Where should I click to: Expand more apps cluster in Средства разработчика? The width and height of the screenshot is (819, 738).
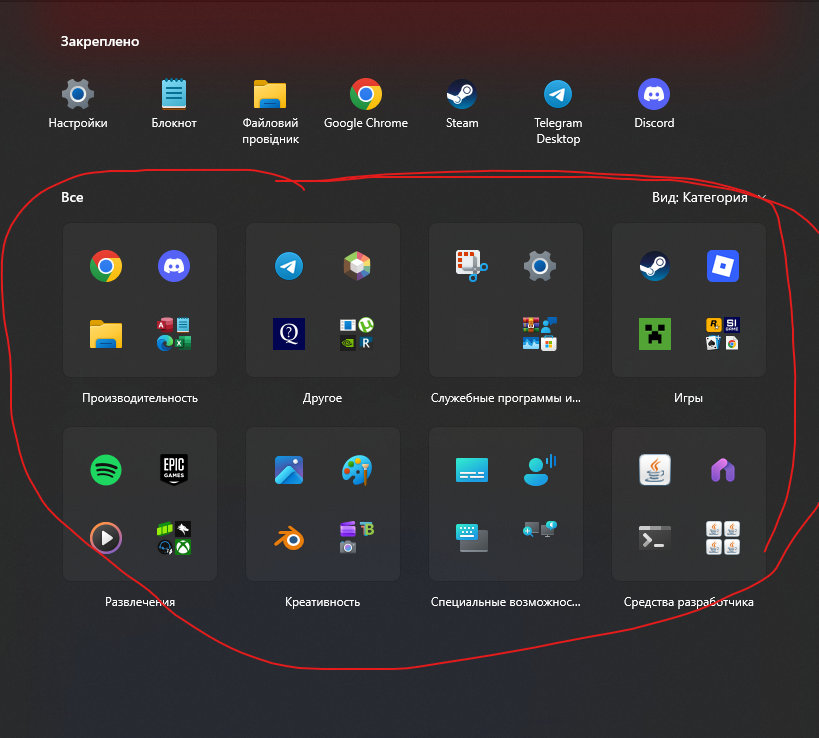point(722,537)
